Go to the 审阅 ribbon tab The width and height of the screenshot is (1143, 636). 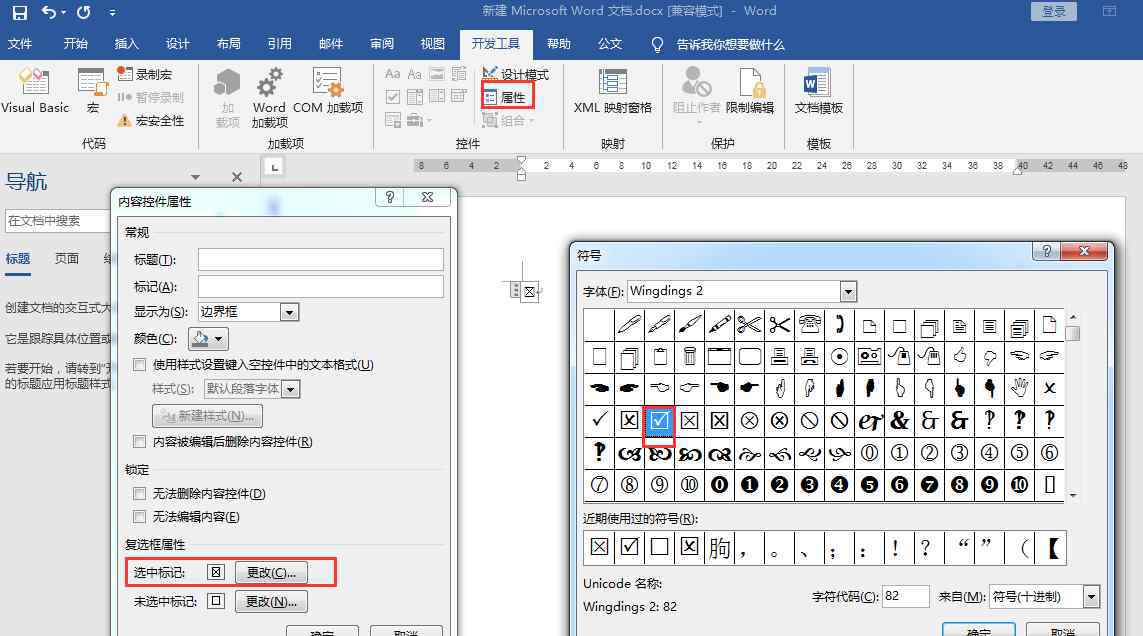coord(382,44)
